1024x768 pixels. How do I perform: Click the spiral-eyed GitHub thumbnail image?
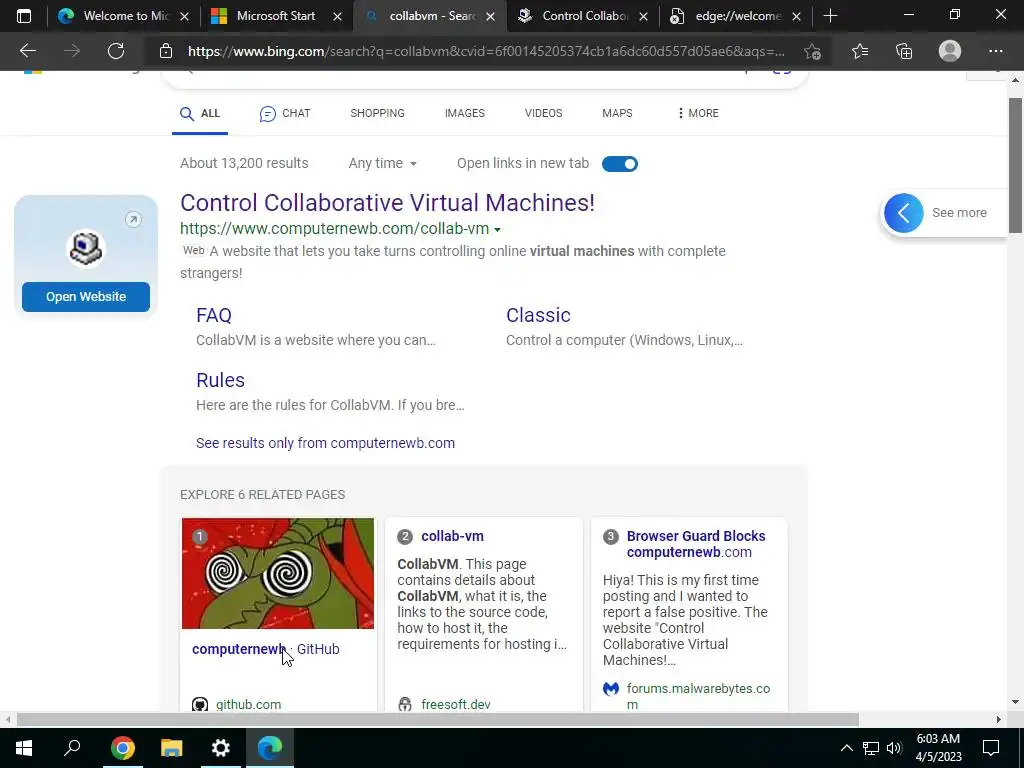point(278,573)
